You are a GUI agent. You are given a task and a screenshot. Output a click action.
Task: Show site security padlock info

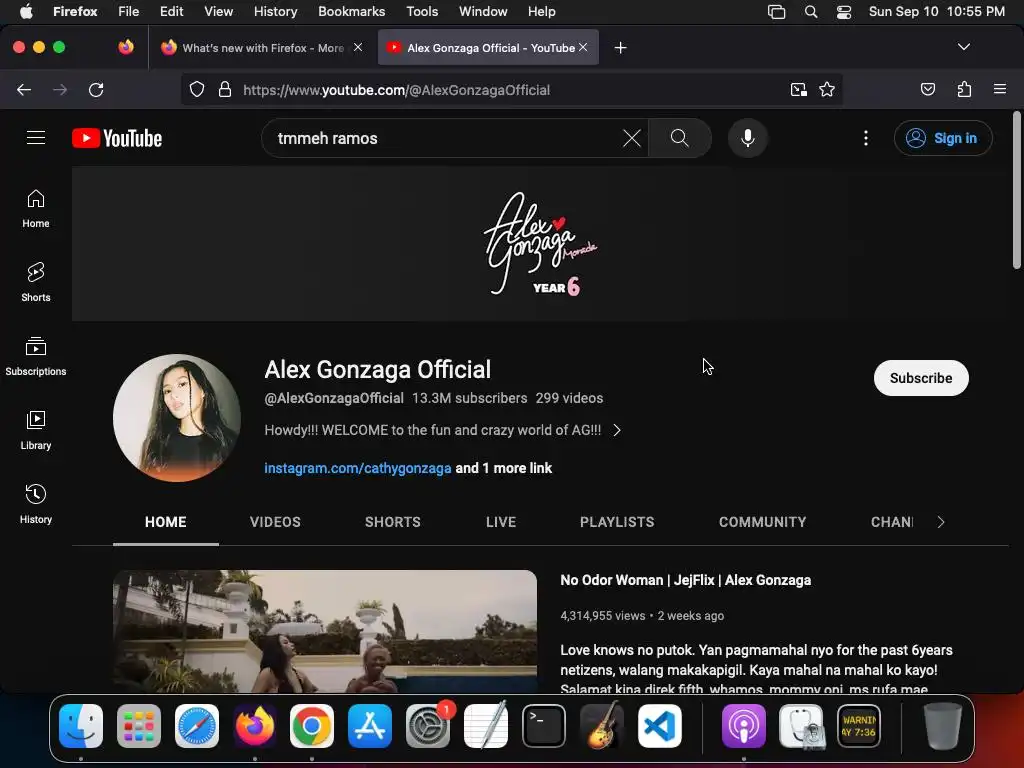[x=225, y=90]
